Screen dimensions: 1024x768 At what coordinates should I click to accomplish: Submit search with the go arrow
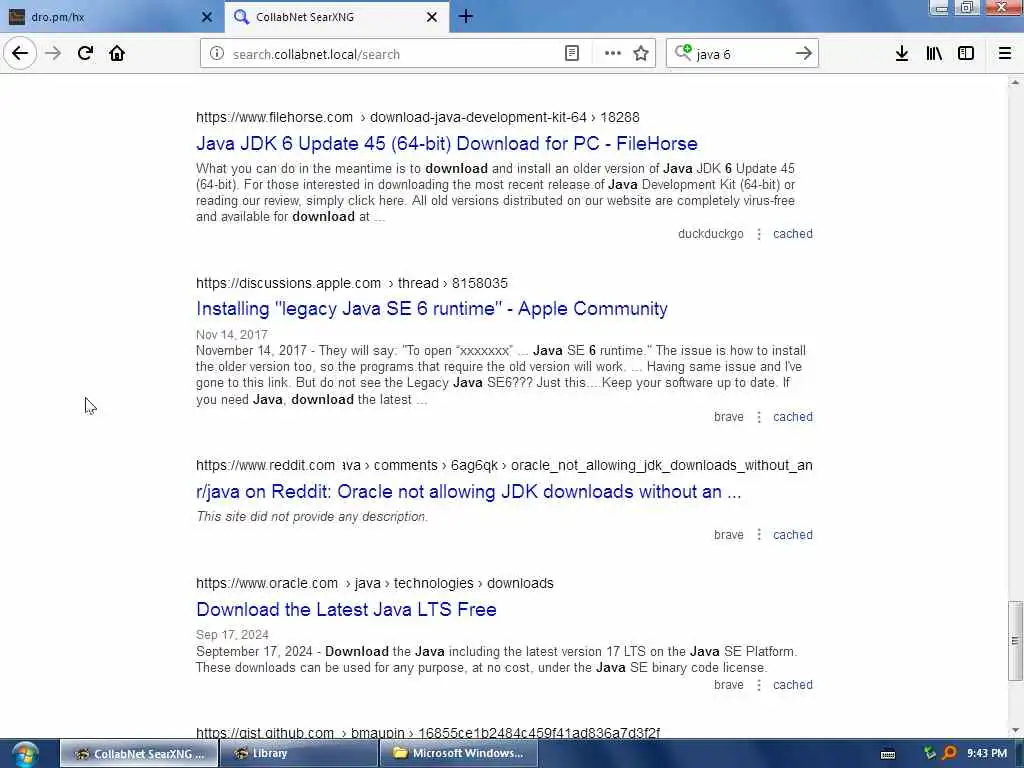click(x=804, y=54)
